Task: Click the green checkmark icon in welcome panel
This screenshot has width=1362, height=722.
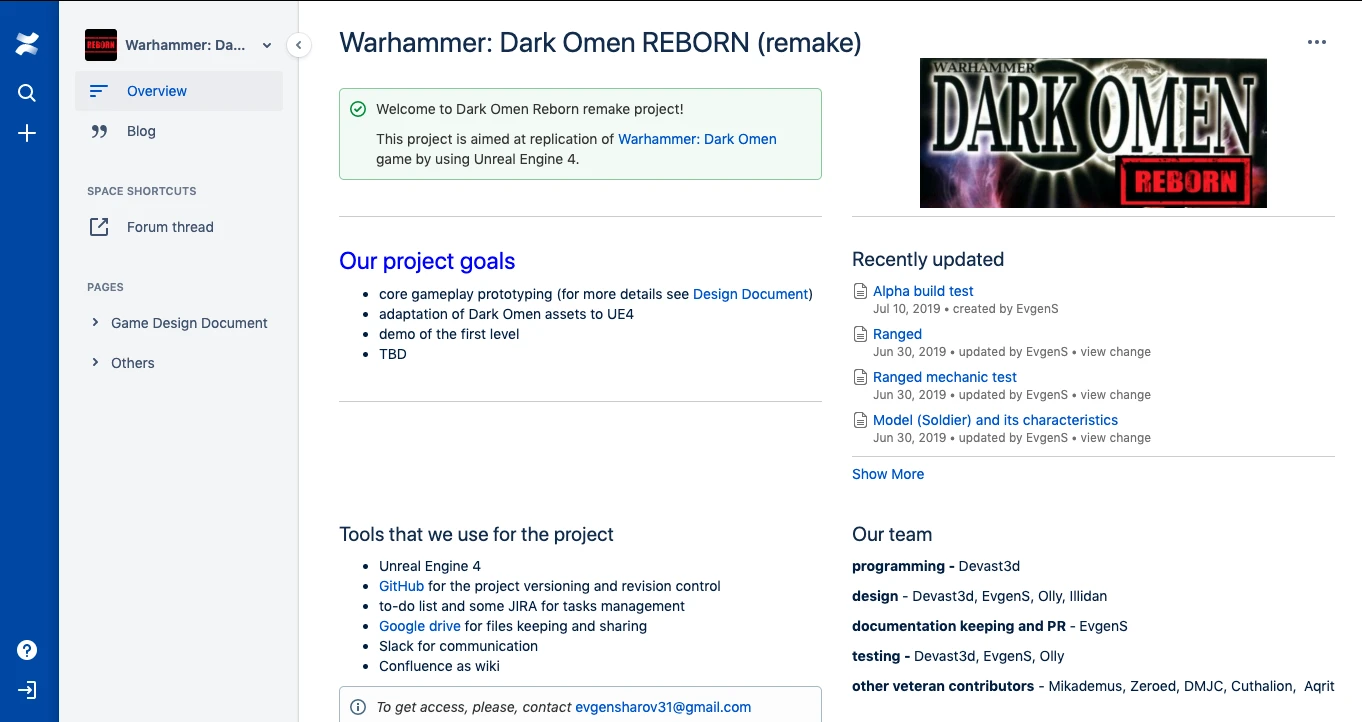Action: coord(358,109)
